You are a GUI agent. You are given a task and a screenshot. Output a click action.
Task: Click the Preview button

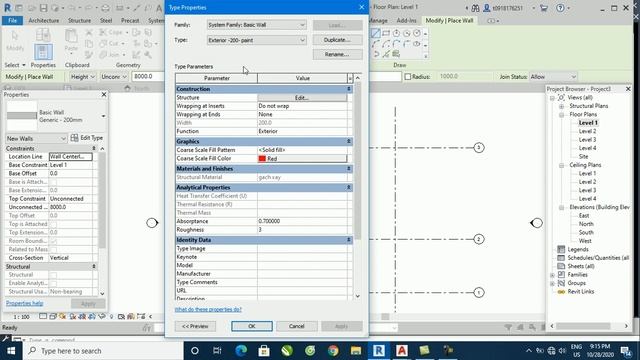195,326
